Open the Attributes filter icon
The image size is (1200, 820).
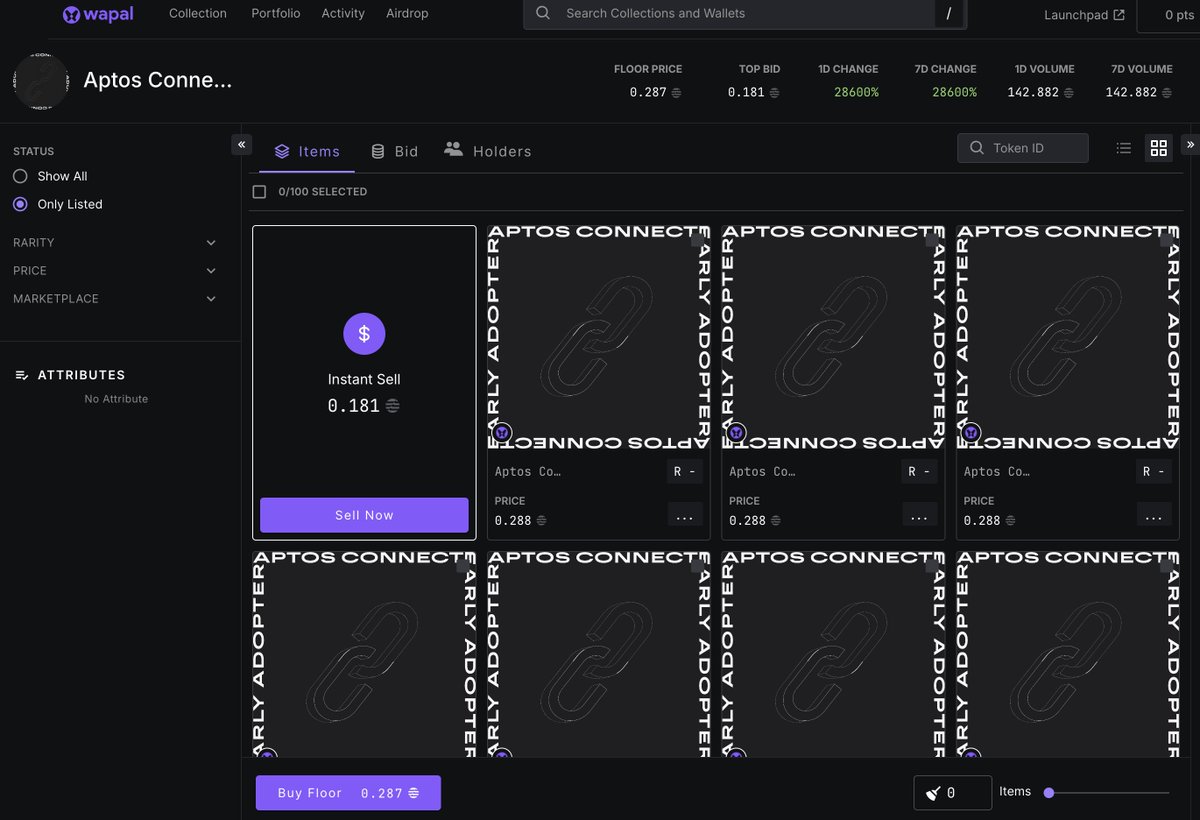coord(22,374)
